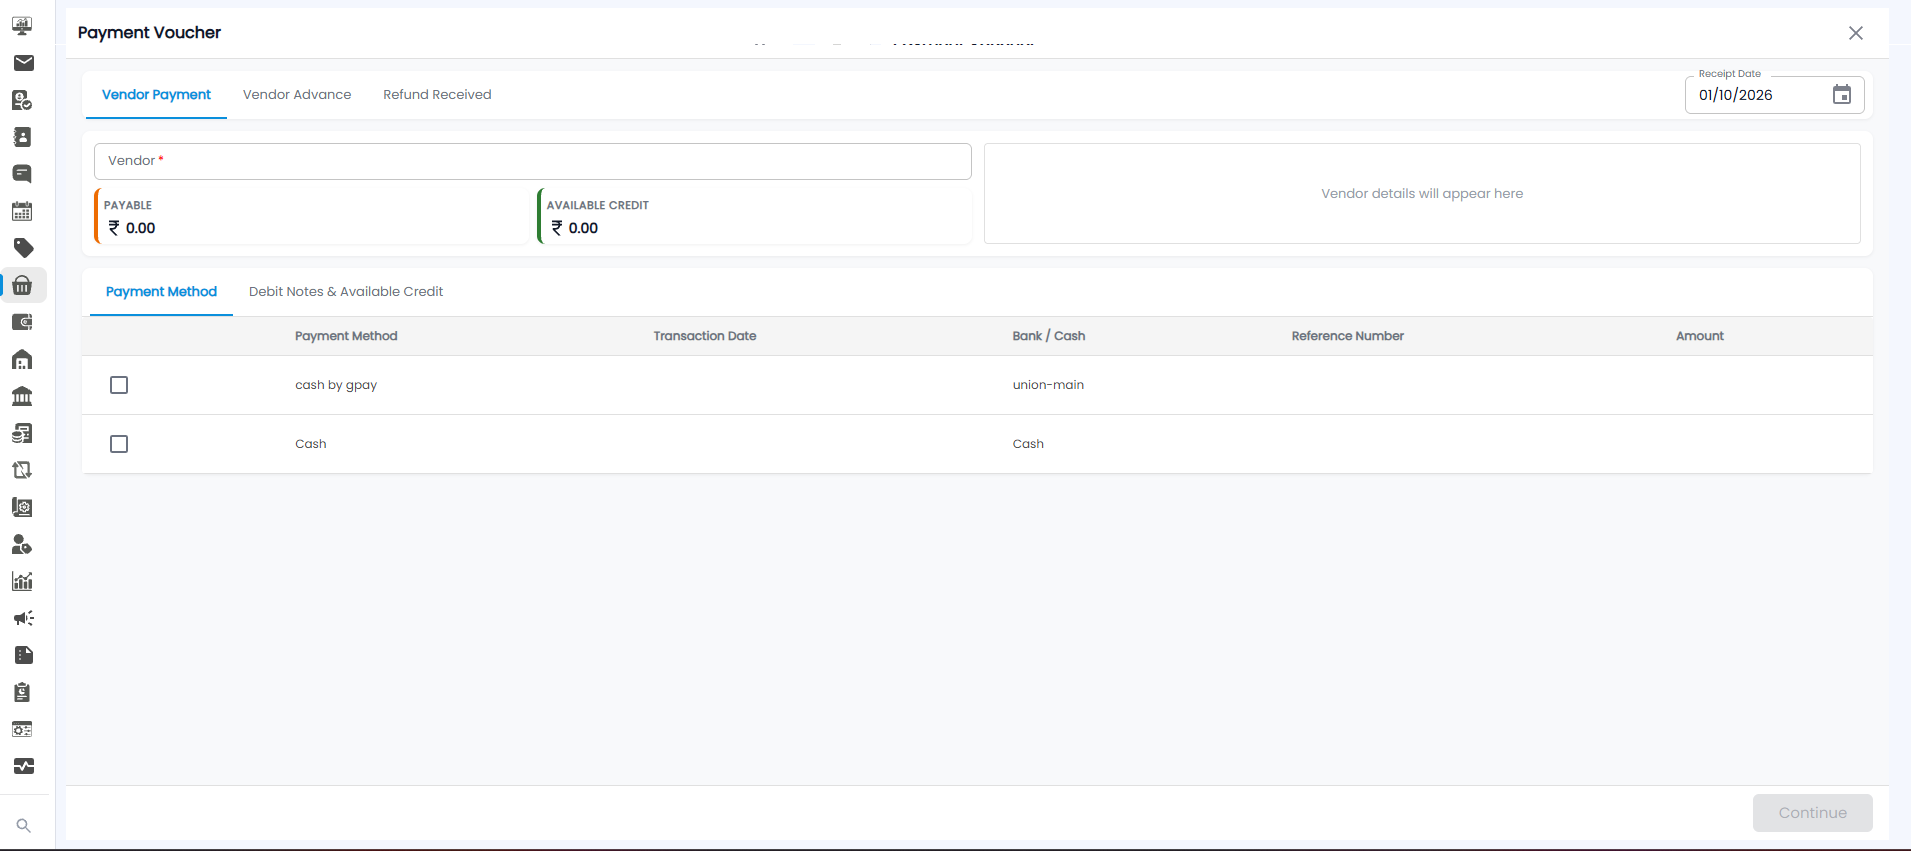Click the Bank / Cash column header
This screenshot has width=1911, height=851.
(x=1049, y=336)
